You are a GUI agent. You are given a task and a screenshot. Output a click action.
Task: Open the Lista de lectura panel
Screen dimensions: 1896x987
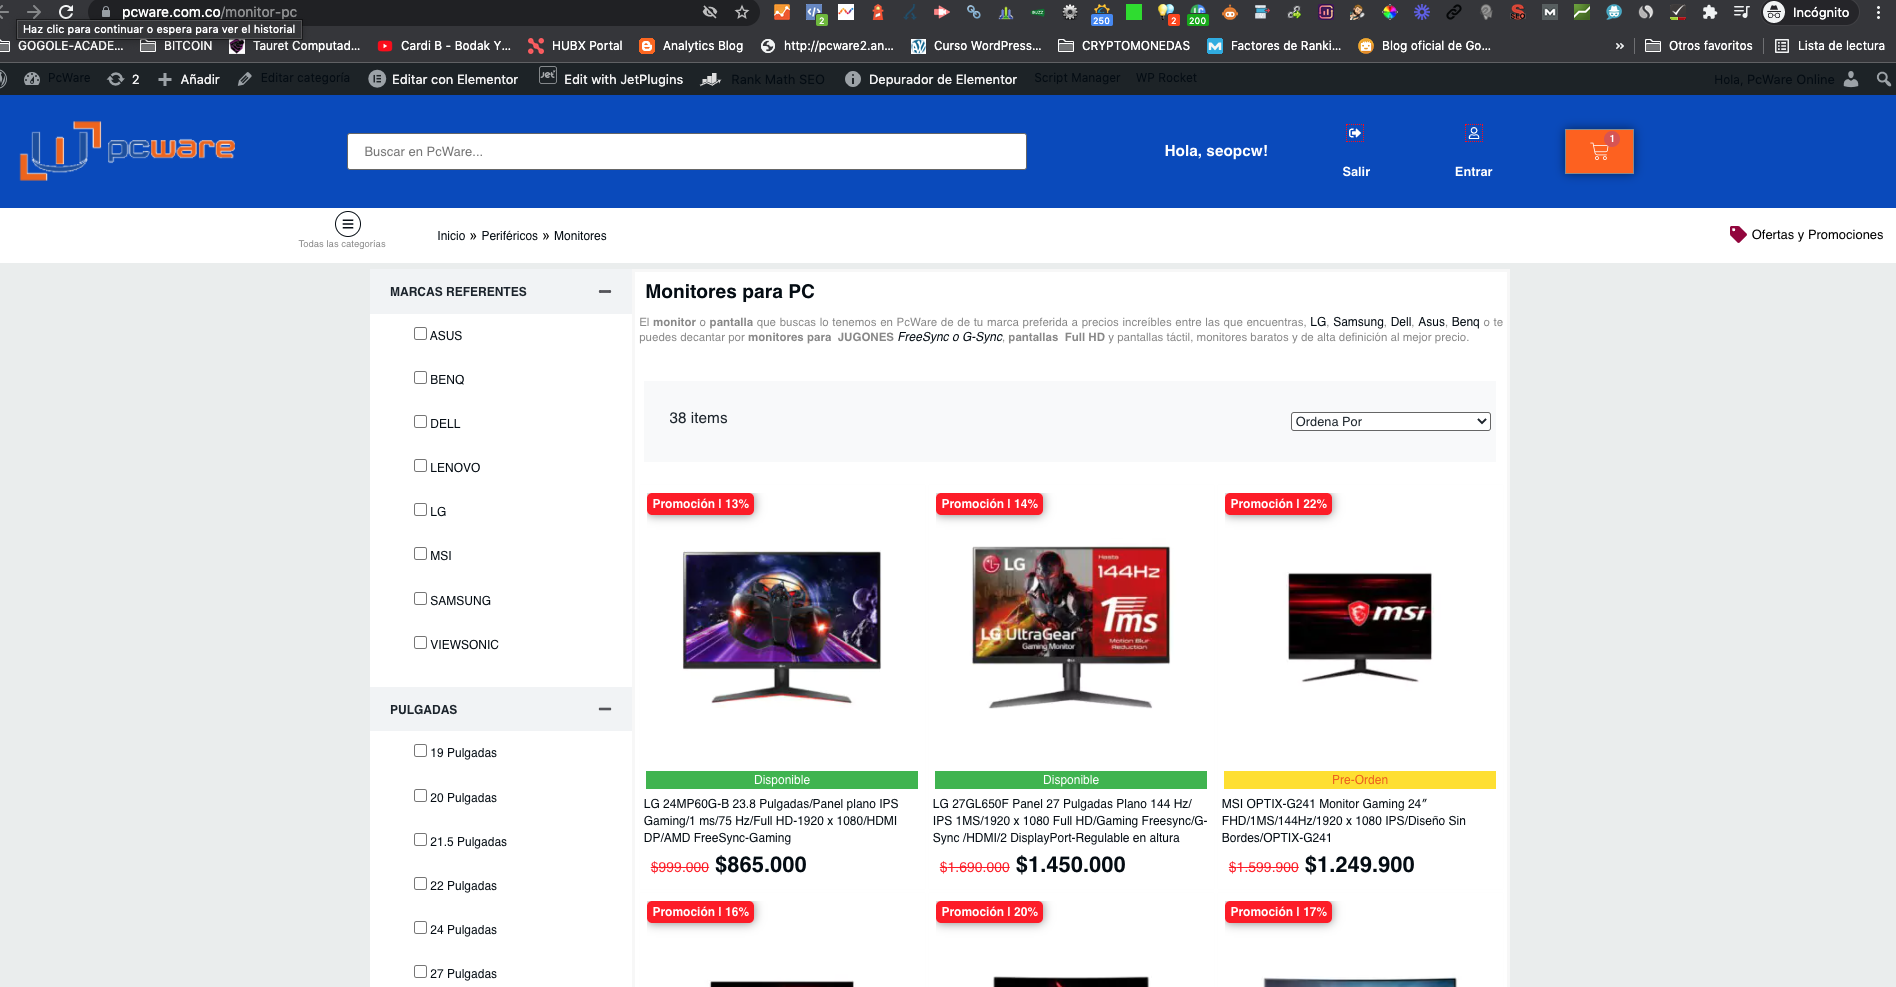click(x=1830, y=46)
